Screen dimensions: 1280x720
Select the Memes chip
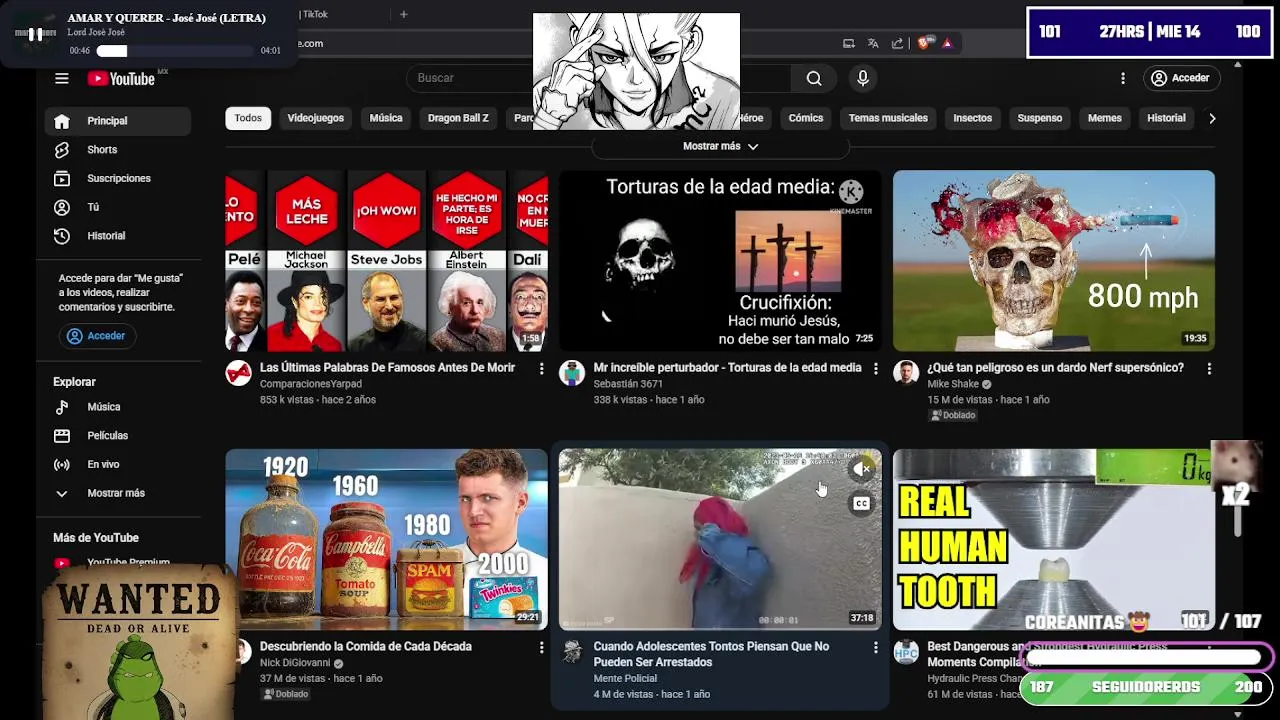(x=1105, y=118)
